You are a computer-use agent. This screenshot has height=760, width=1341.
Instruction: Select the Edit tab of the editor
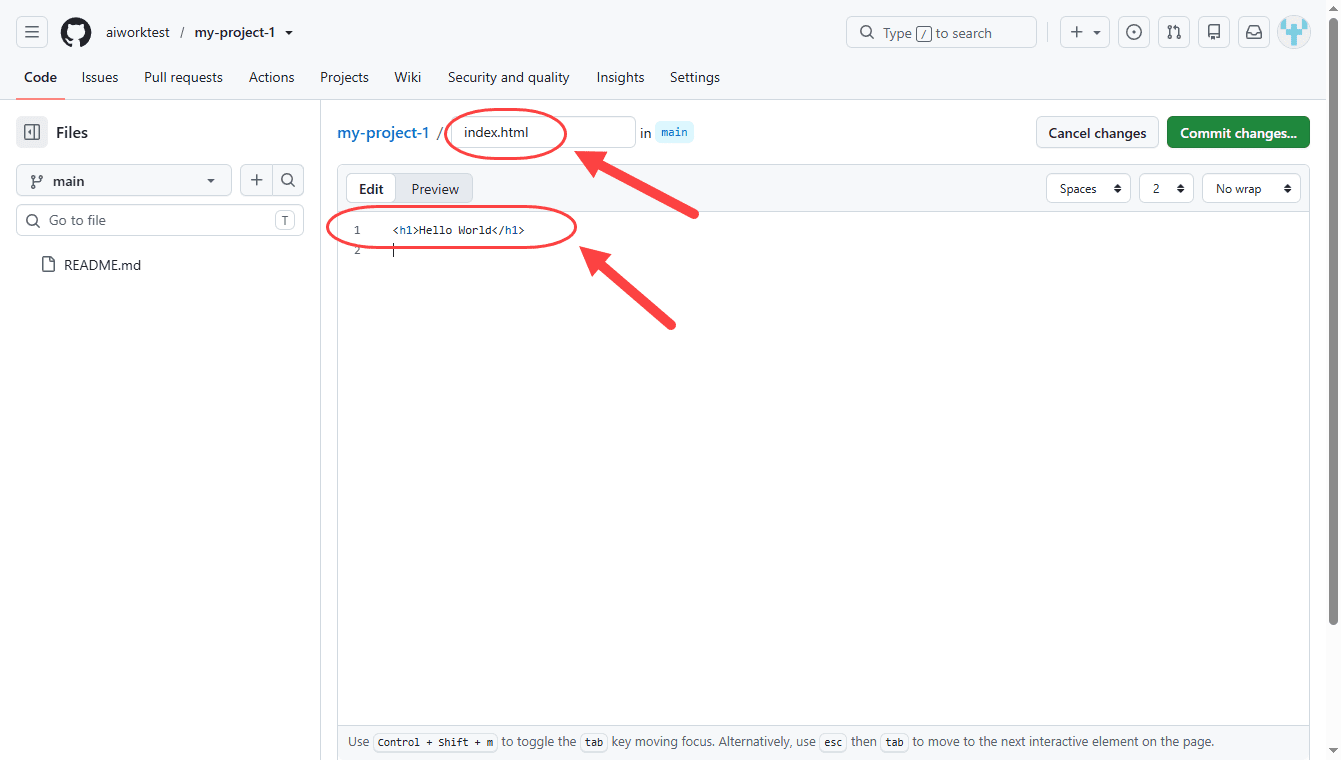(x=371, y=188)
